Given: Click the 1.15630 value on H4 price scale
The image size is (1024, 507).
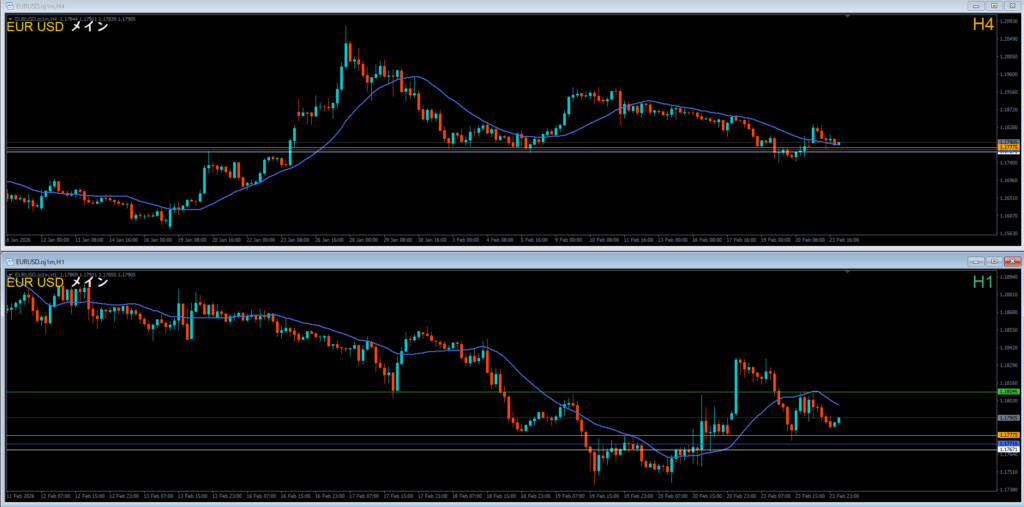Looking at the screenshot, I should [x=1008, y=233].
